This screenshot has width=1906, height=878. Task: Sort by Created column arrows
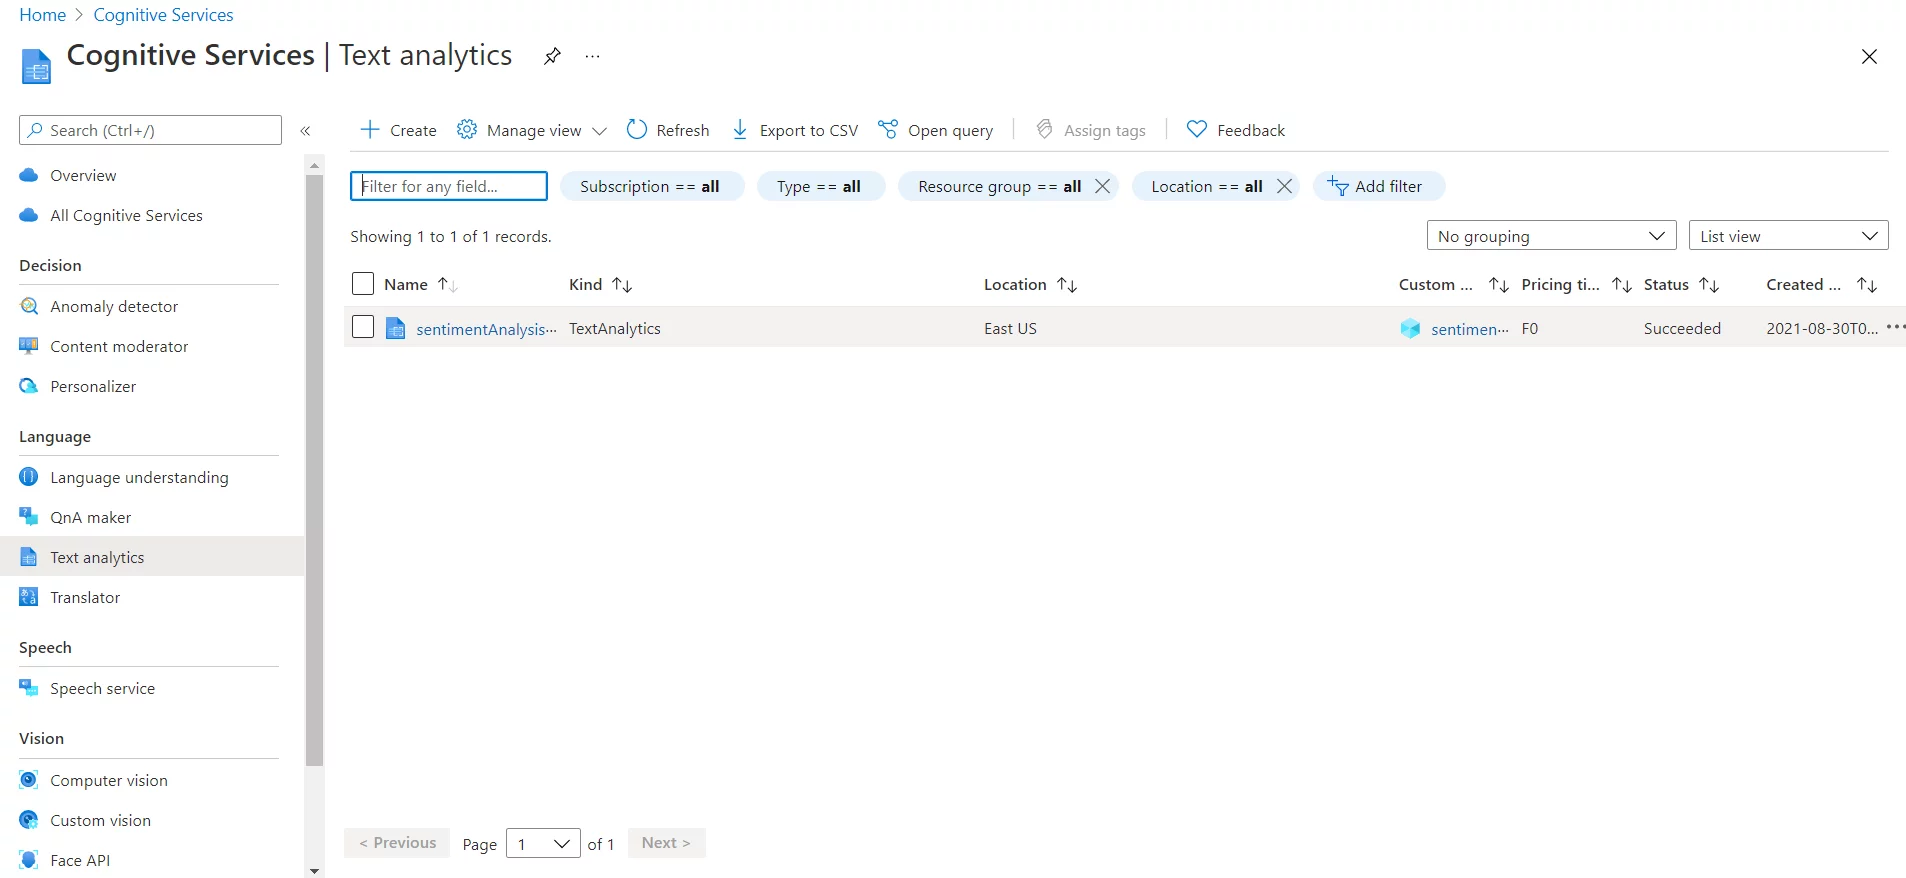point(1867,285)
